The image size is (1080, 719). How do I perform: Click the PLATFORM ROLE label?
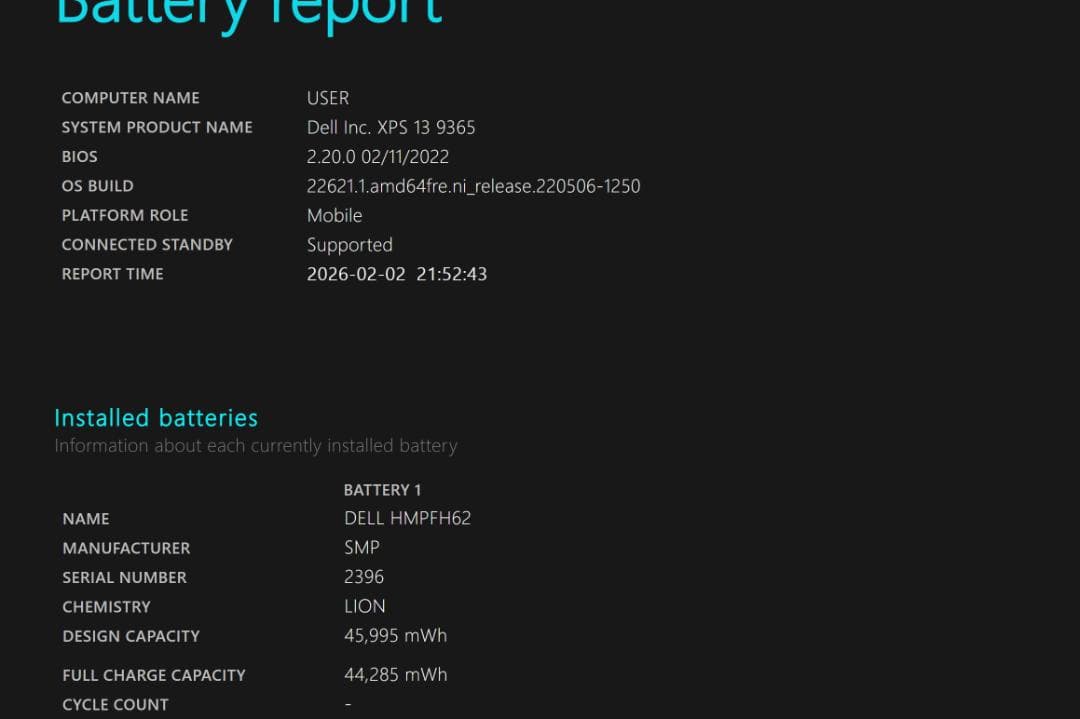coord(124,215)
